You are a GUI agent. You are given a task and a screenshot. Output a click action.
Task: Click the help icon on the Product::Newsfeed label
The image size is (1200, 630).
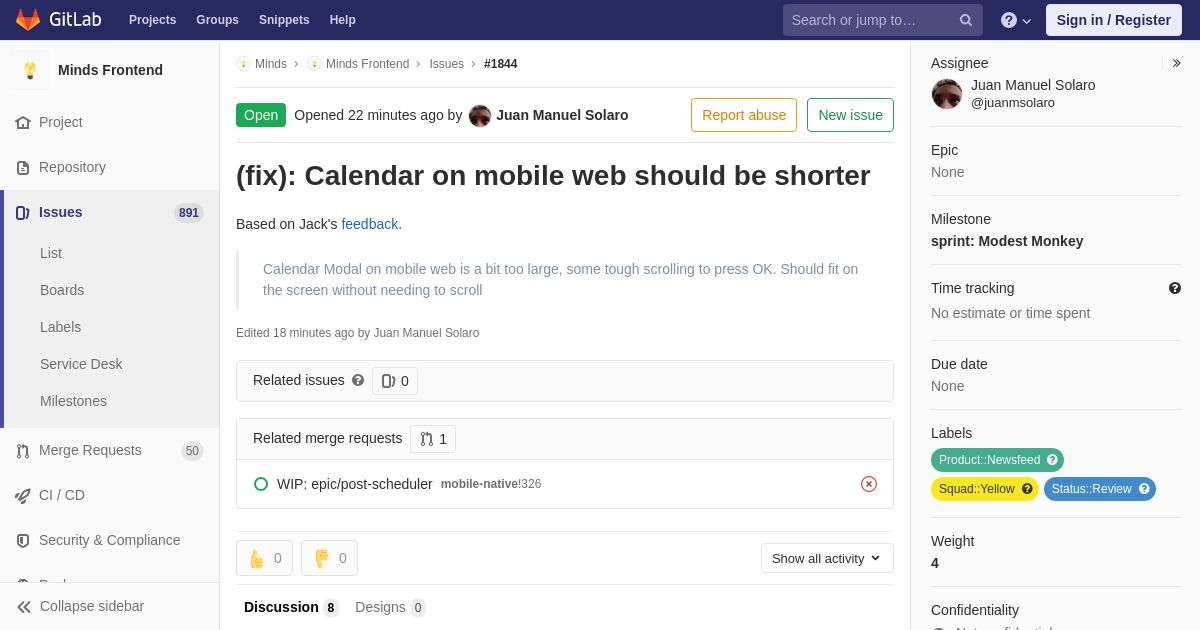pyautogui.click(x=1052, y=460)
